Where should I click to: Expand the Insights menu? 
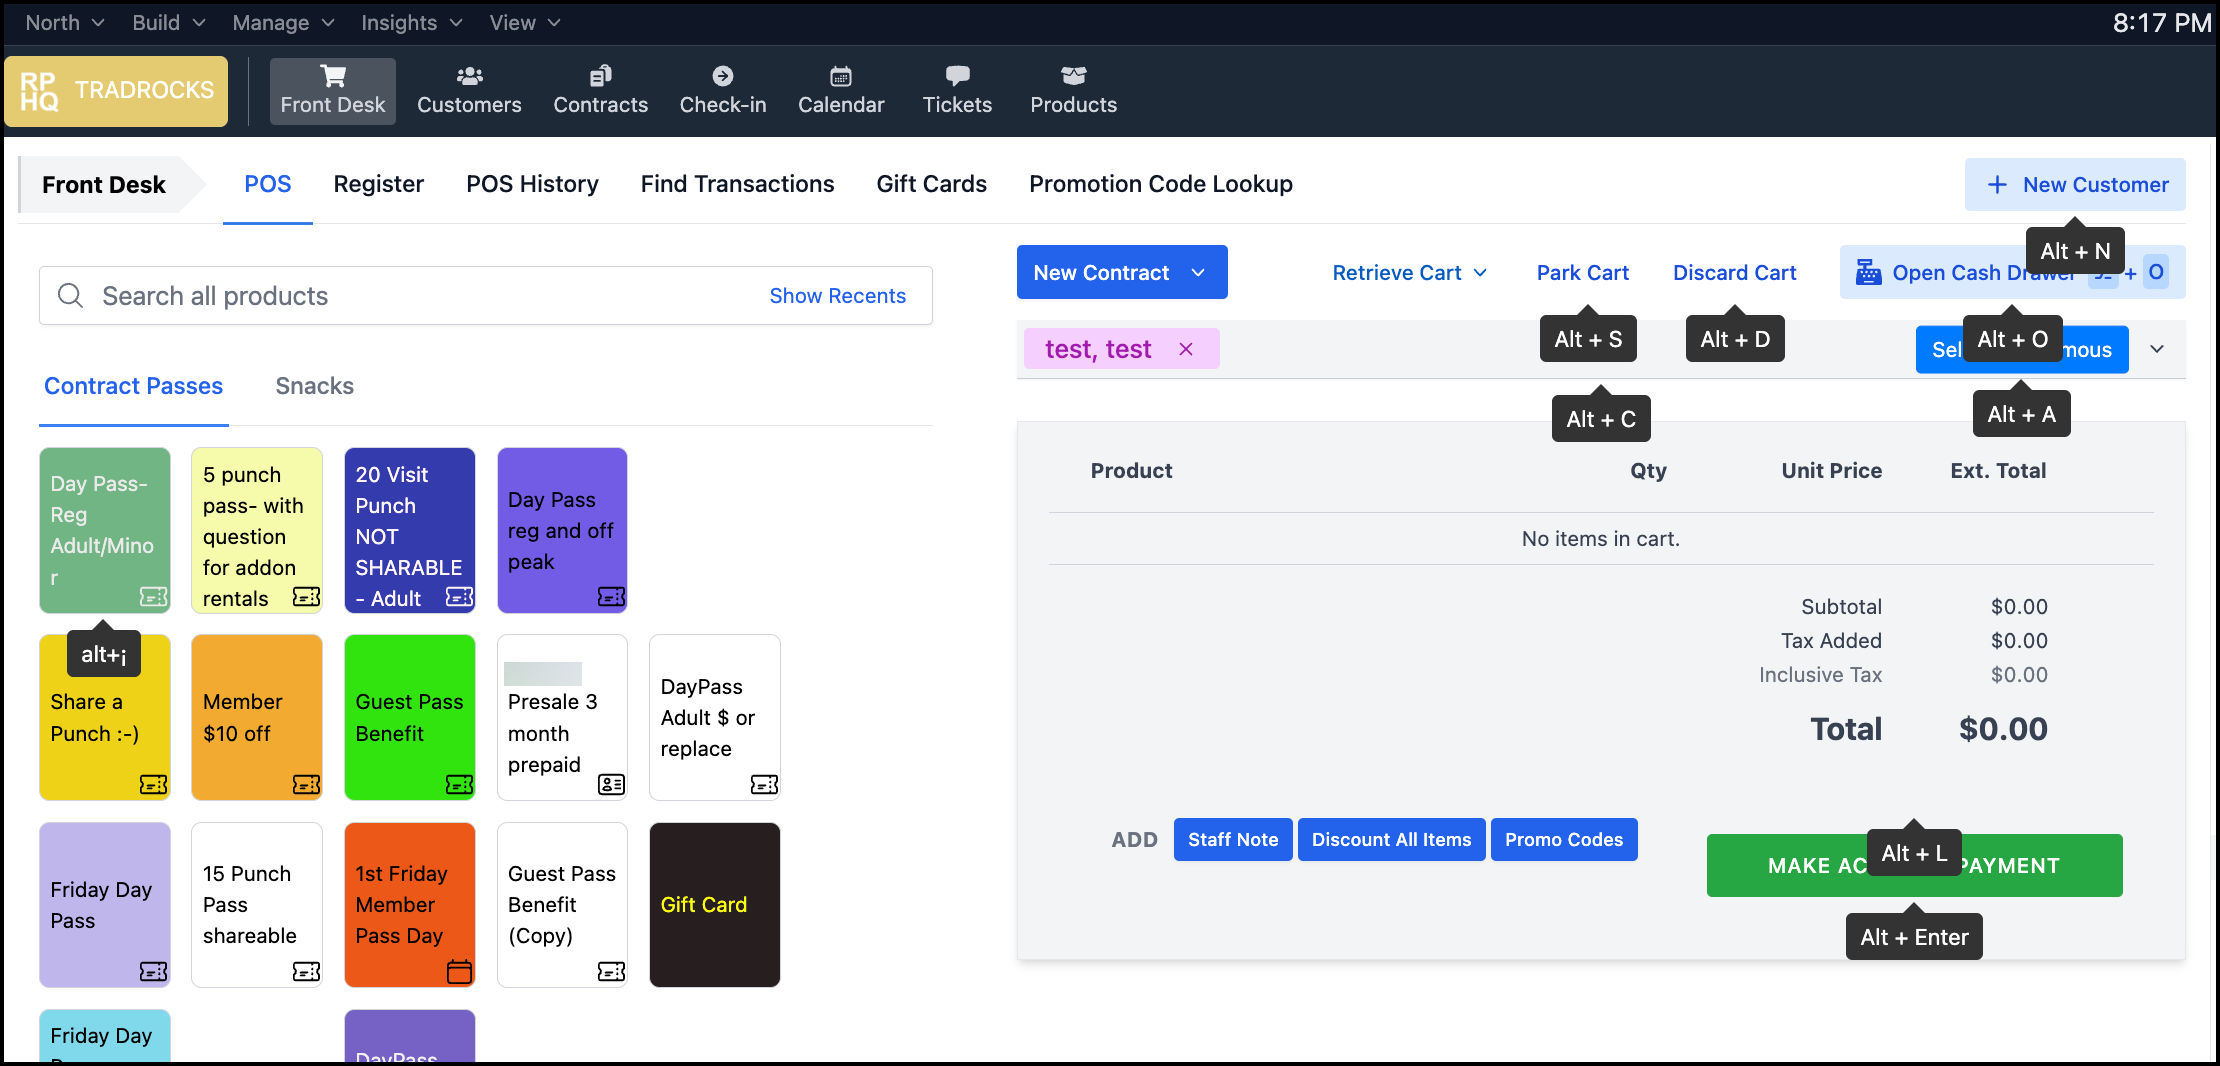(x=411, y=23)
